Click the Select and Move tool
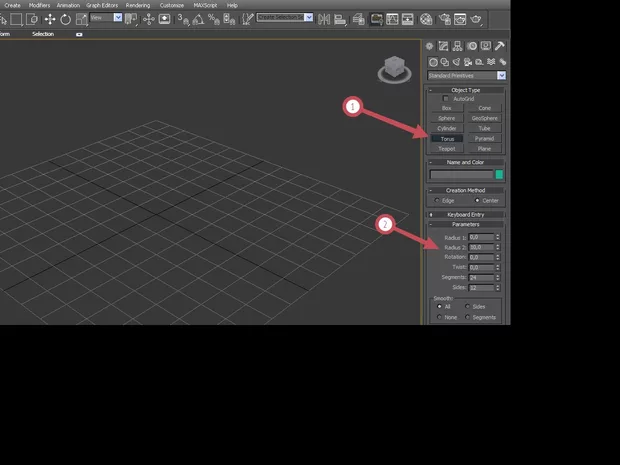The image size is (620, 465). coord(50,19)
